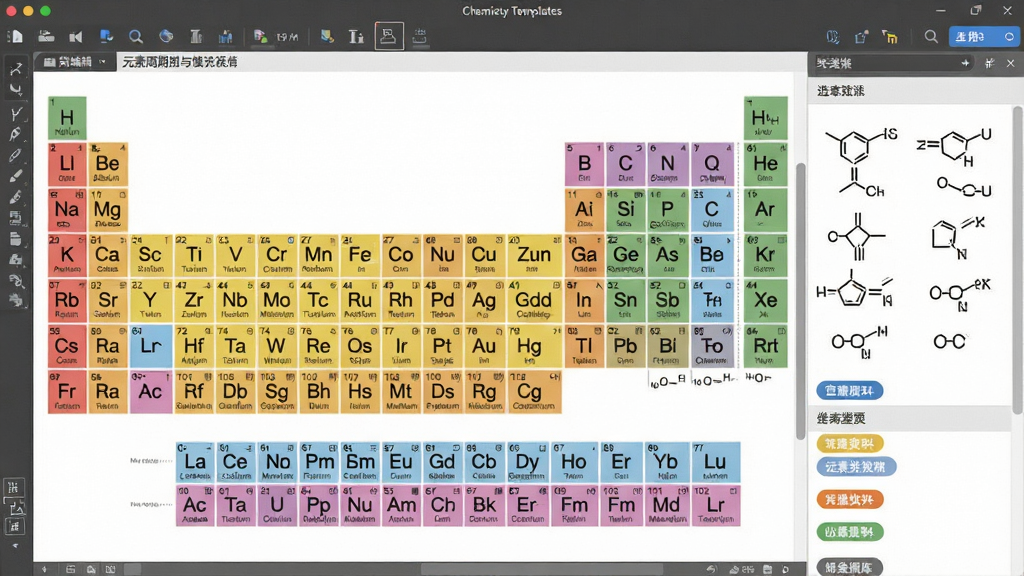Select the globe icon in the top toolbar

pos(166,37)
